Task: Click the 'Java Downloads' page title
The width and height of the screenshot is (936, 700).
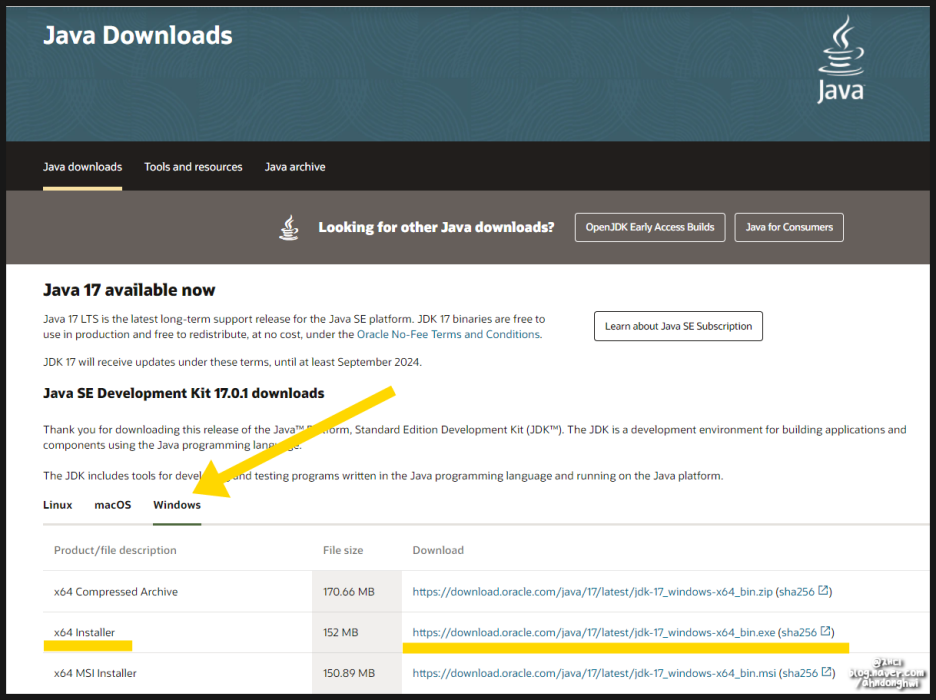Action: pos(138,36)
